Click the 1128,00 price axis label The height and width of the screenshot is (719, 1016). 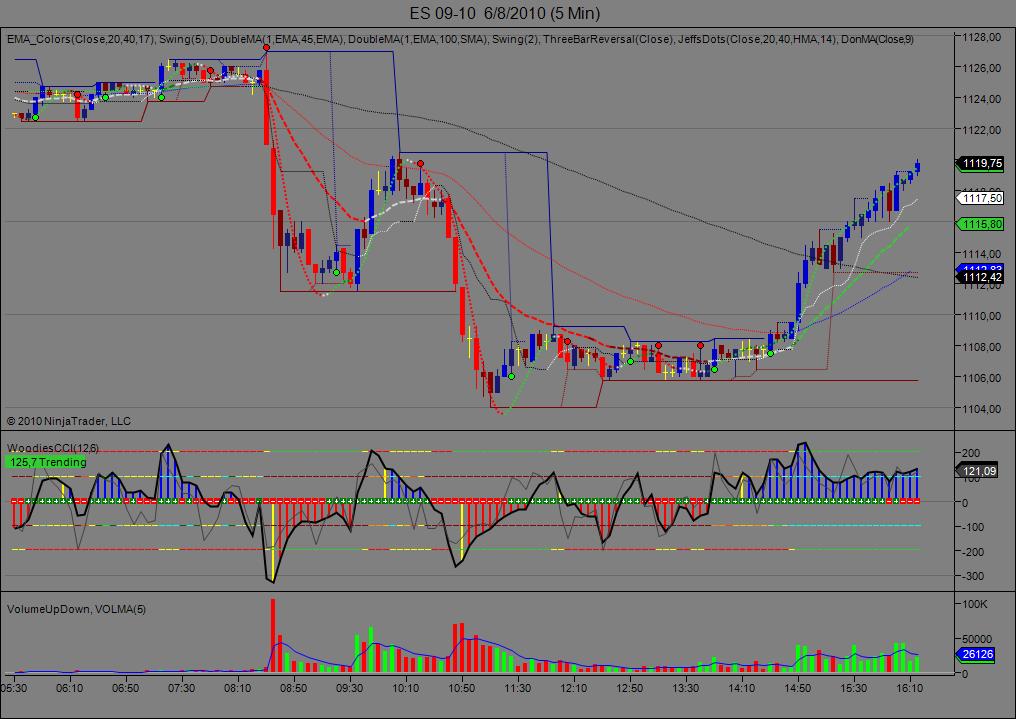pos(982,37)
